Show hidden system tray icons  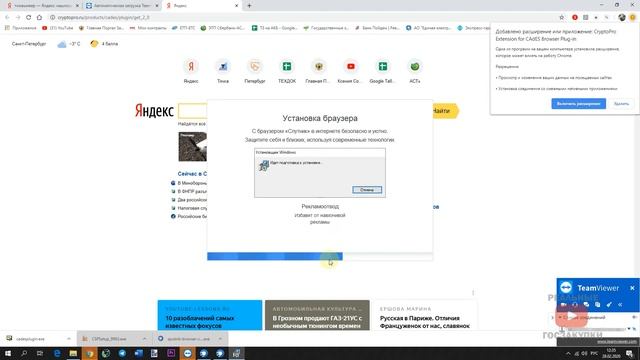click(568, 353)
